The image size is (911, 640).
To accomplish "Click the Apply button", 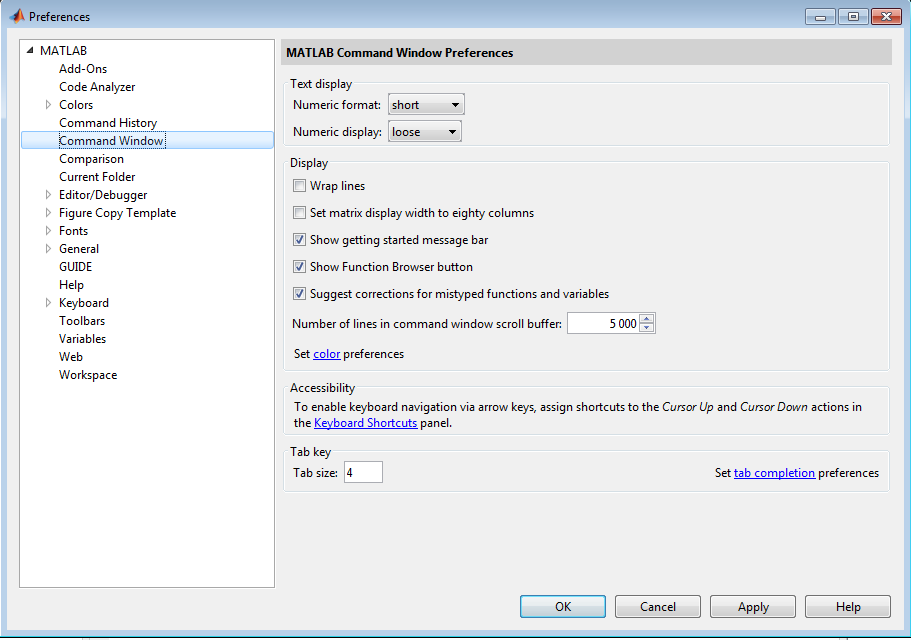I will pyautogui.click(x=753, y=606).
